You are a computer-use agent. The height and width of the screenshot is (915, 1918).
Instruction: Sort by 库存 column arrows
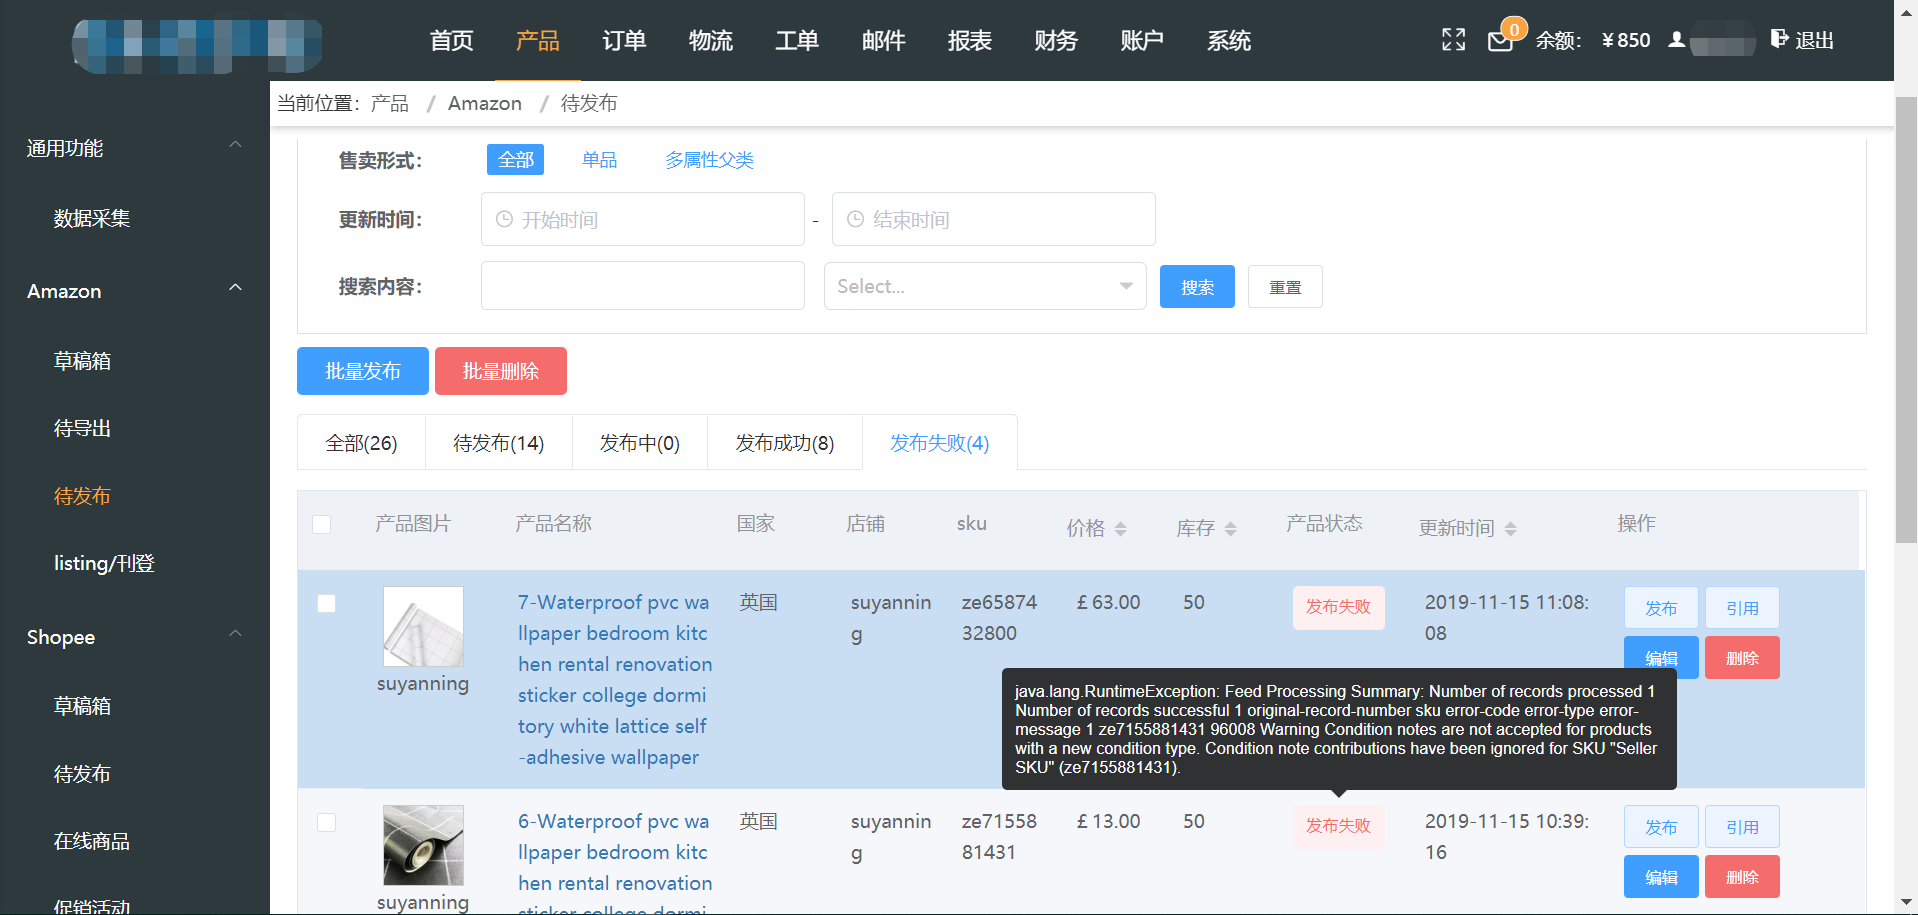pos(1230,528)
